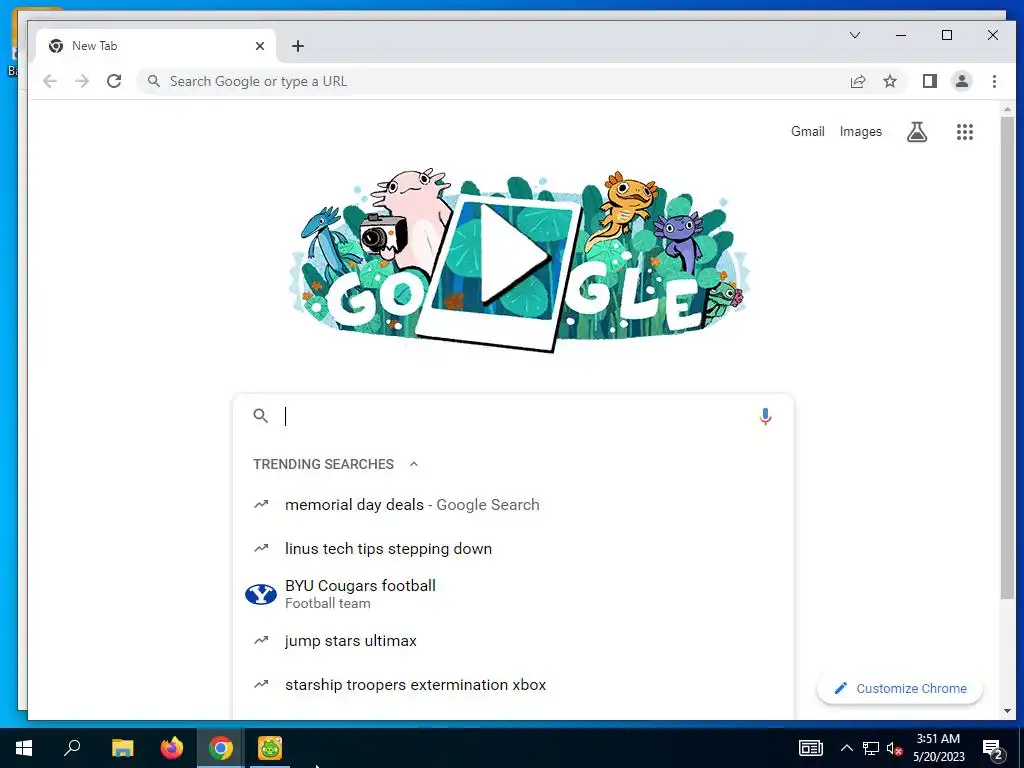This screenshot has height=768, width=1024.
Task: Open the Search Labs flask icon
Action: (917, 132)
